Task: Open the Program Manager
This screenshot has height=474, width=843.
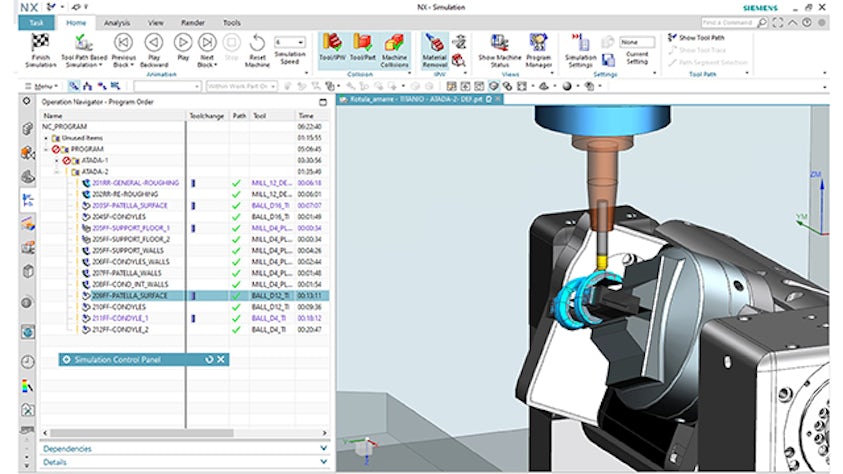Action: tap(538, 51)
